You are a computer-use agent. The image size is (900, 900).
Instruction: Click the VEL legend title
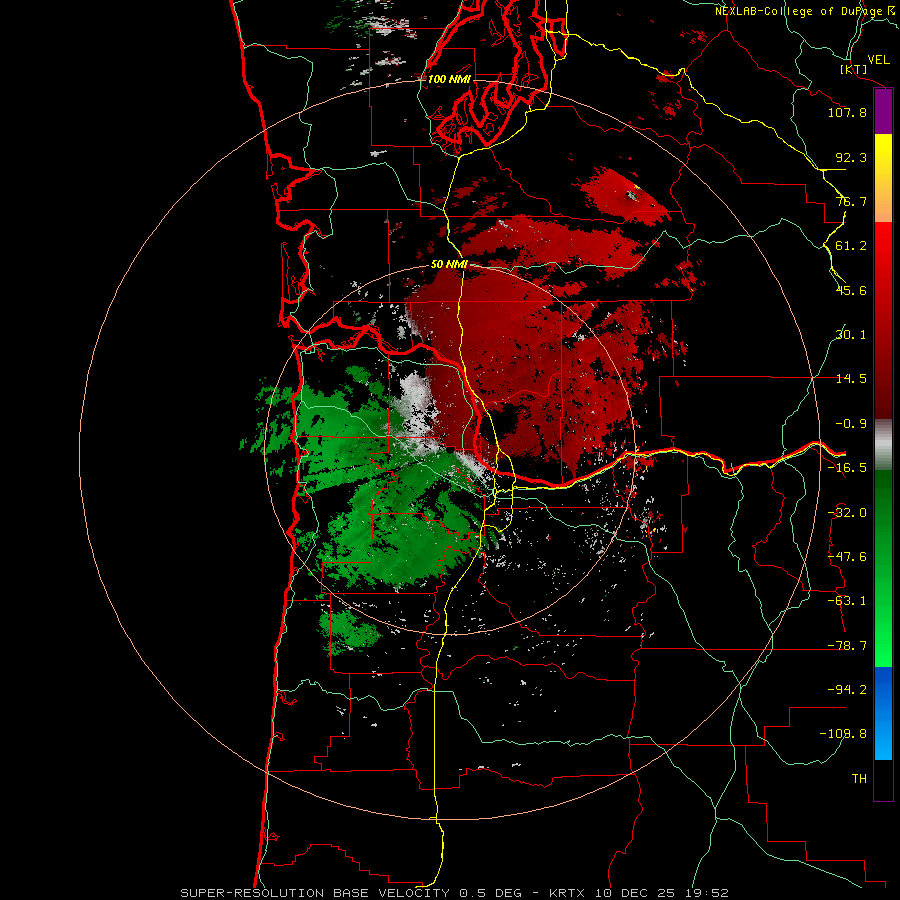point(878,60)
